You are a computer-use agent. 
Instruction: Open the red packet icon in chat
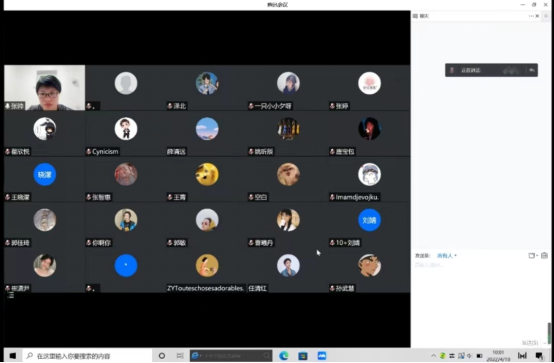(544, 255)
